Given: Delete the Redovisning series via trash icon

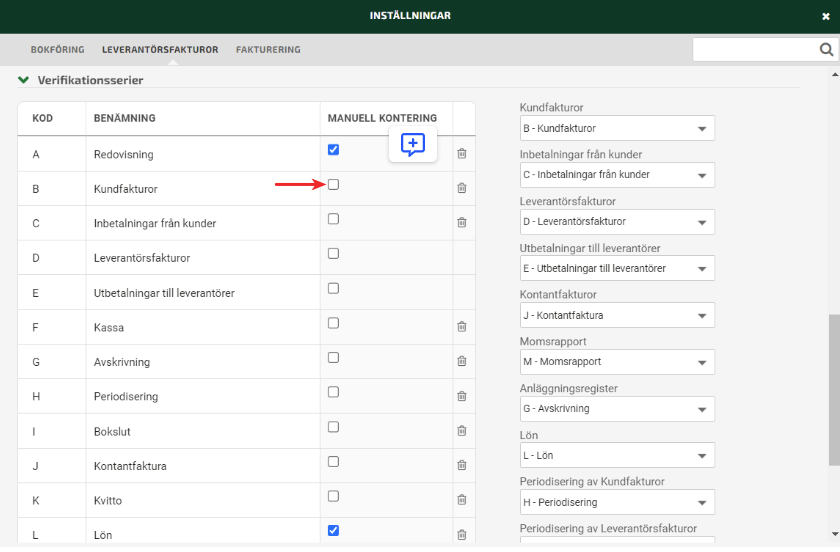Looking at the screenshot, I should [461, 154].
